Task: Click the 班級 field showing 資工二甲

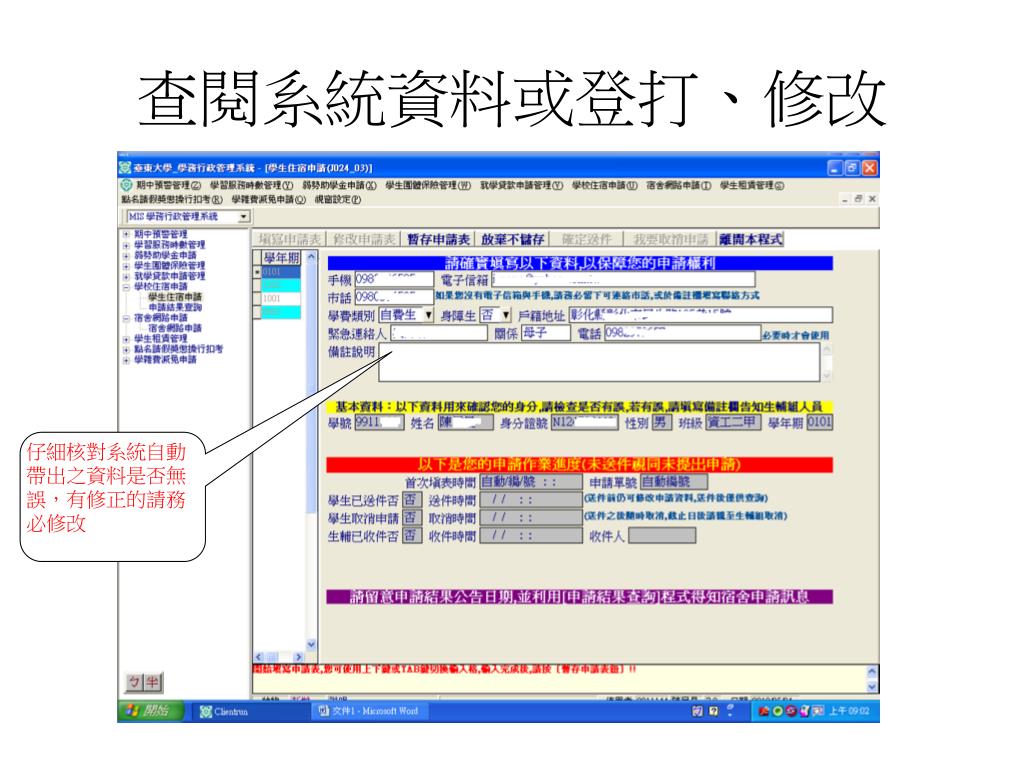Action: 733,423
